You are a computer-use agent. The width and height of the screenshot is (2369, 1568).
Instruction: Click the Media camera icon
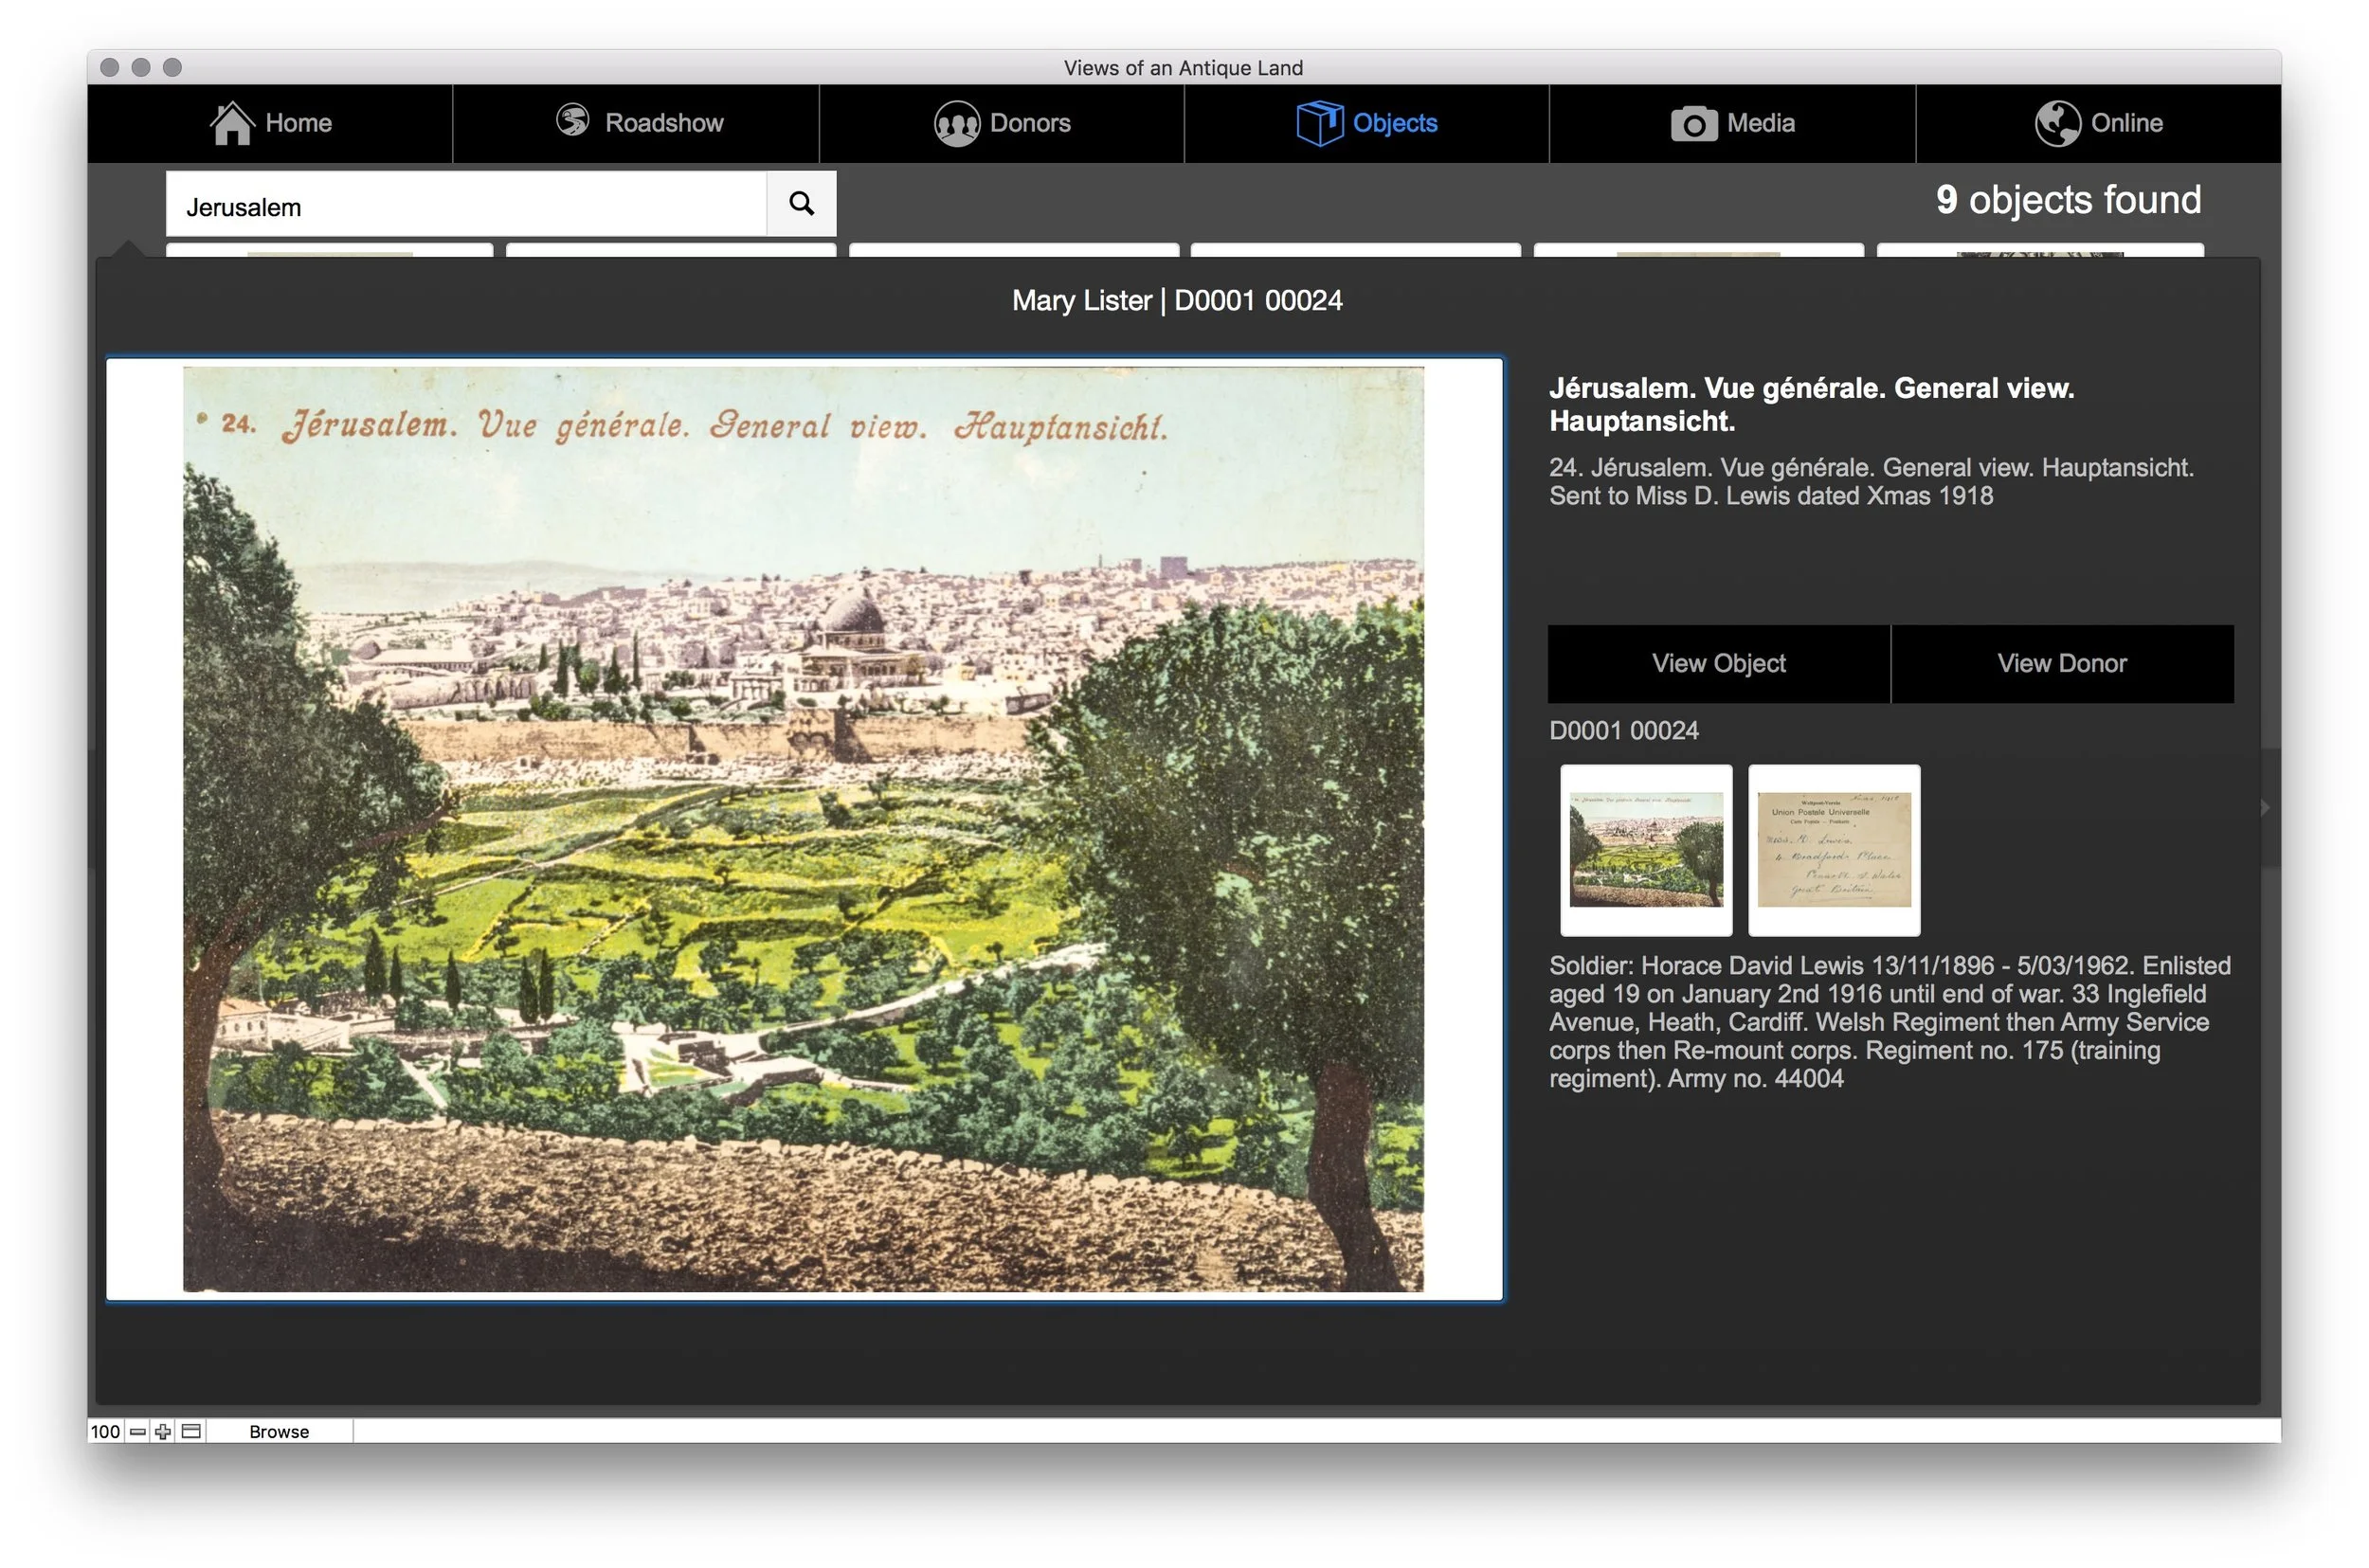1694,124
